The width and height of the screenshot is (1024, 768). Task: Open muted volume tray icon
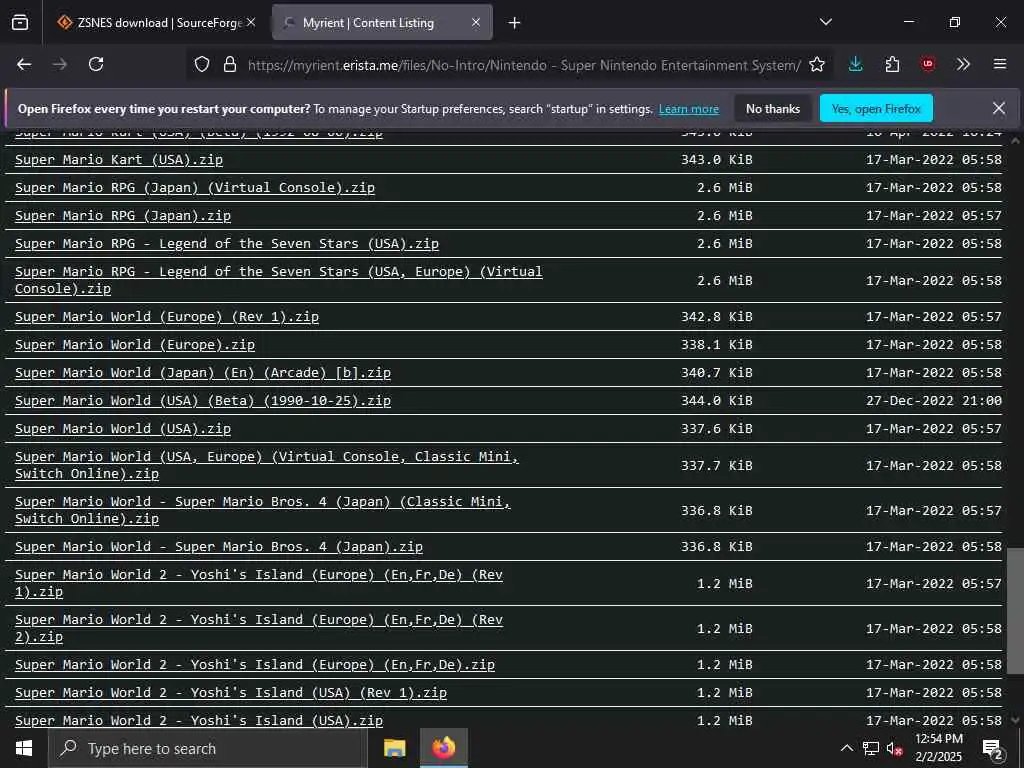click(894, 748)
